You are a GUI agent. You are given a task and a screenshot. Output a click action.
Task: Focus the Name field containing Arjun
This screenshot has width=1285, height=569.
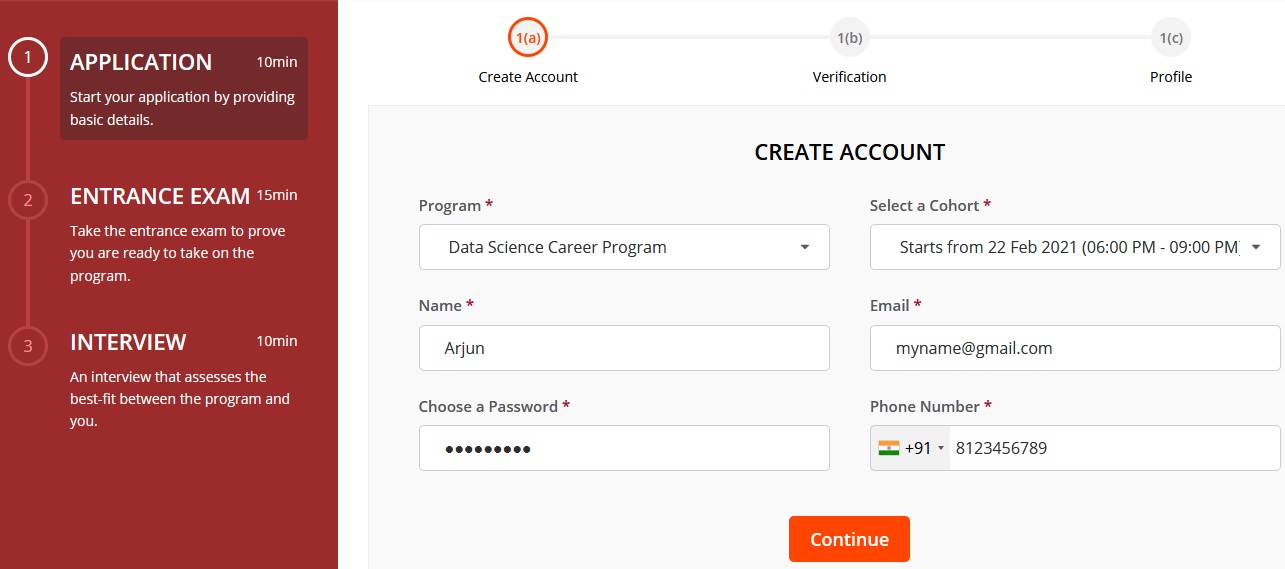pyautogui.click(x=624, y=348)
